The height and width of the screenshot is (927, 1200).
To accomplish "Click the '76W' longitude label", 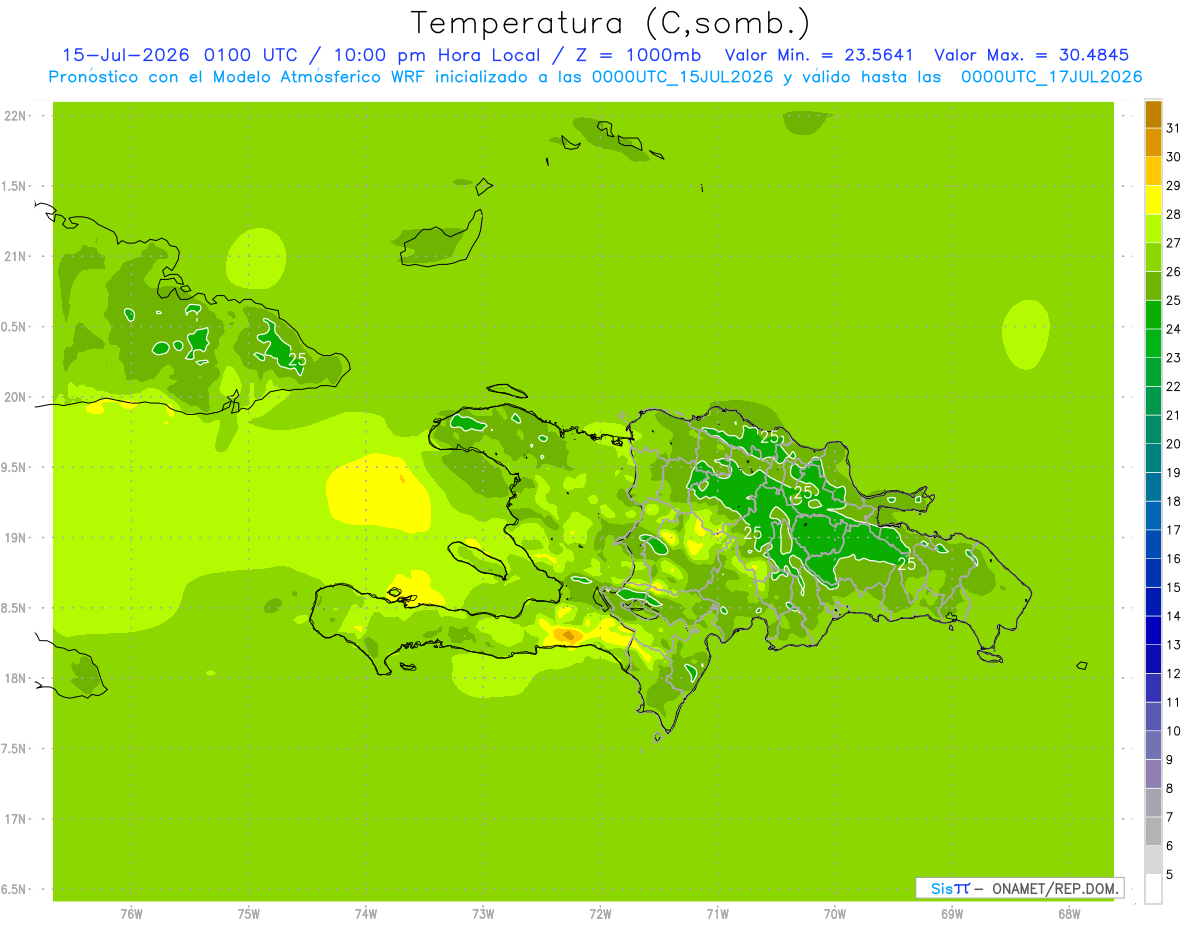I will (131, 914).
